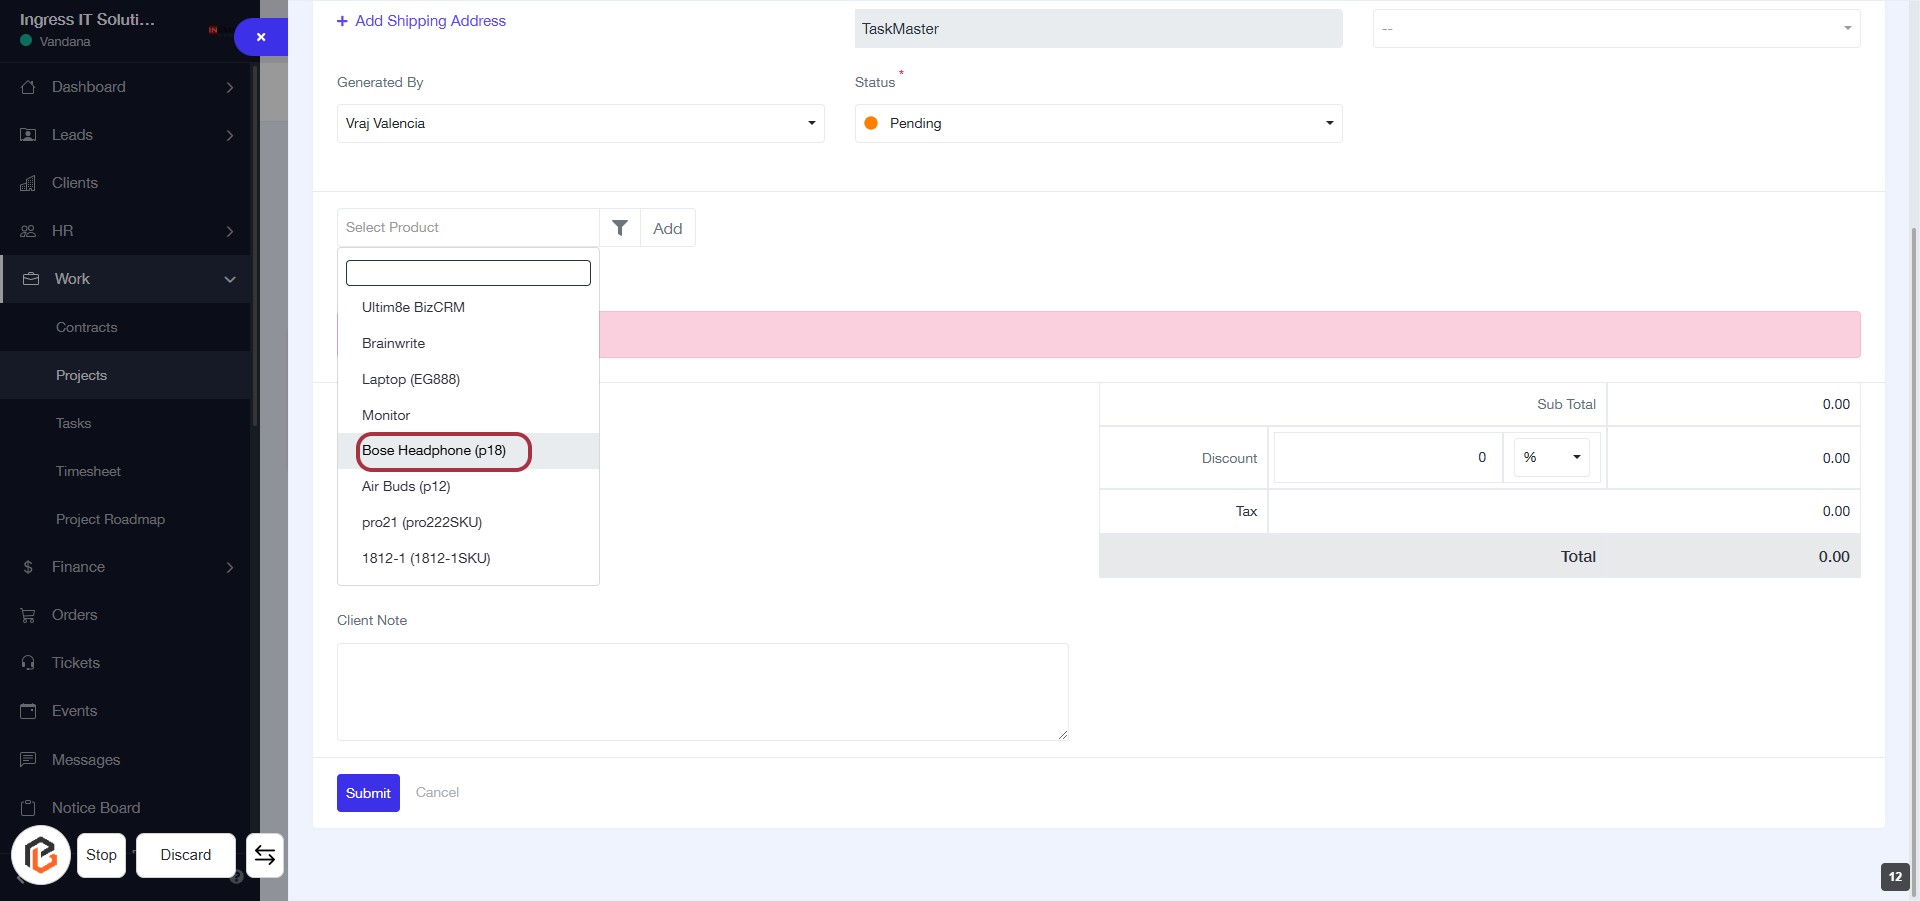This screenshot has width=1920, height=901.
Task: Collapse the Work menu section
Action: (229, 279)
